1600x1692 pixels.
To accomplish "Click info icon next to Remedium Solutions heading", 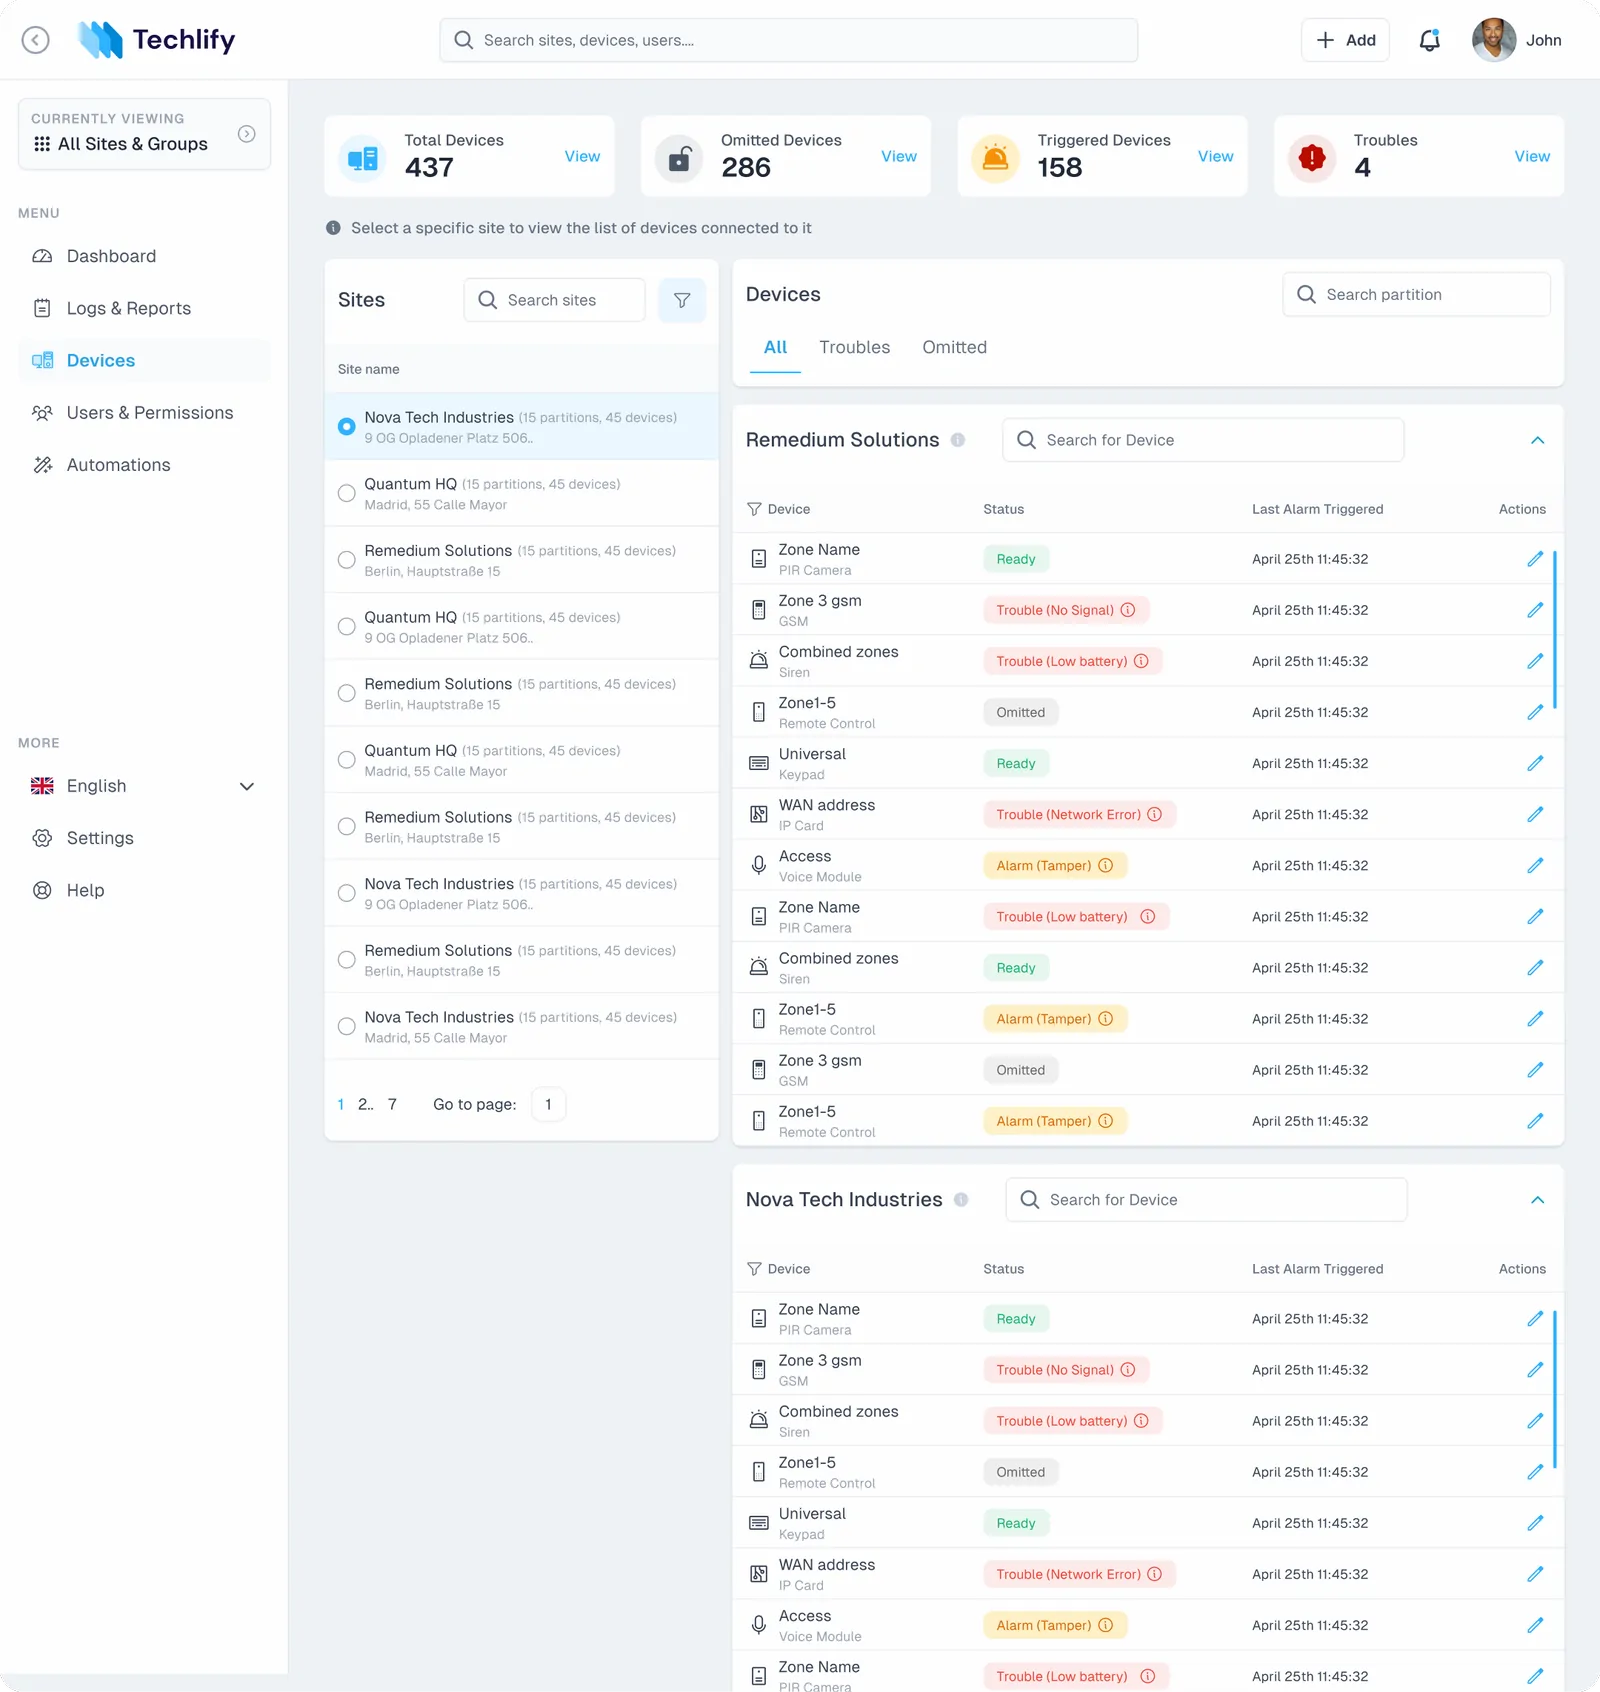I will pos(958,440).
